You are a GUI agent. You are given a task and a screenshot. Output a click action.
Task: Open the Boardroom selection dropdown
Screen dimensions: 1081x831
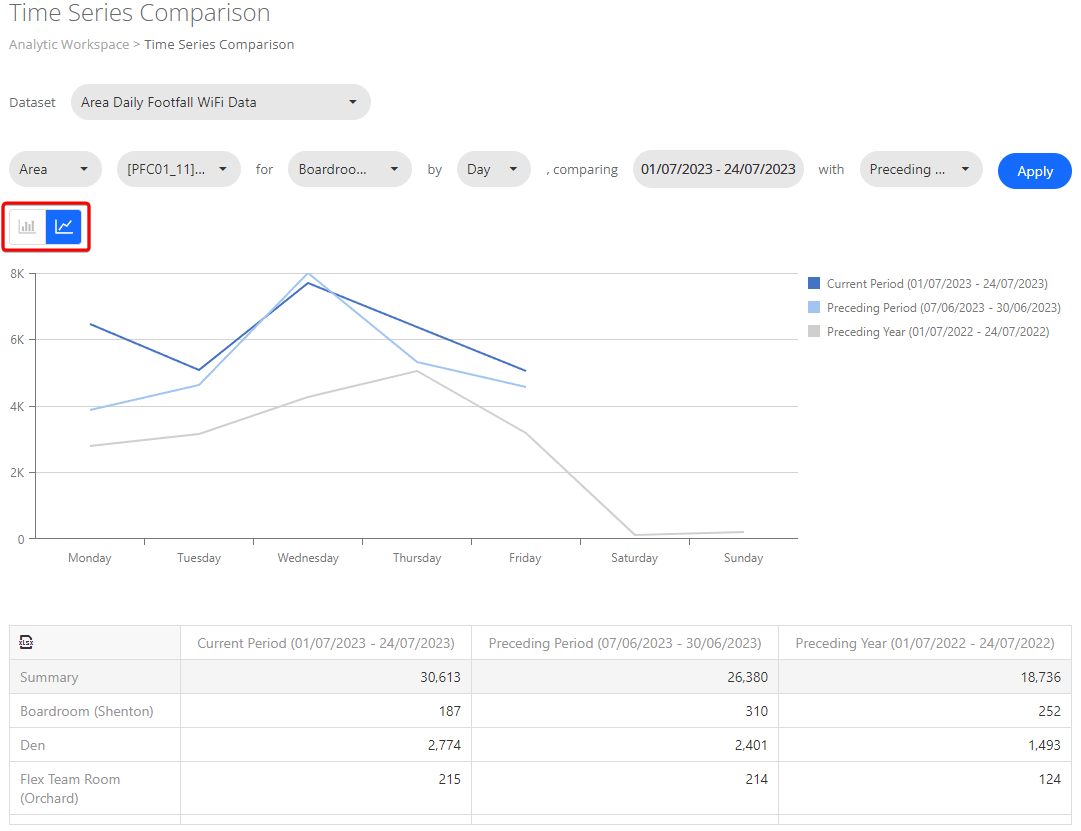click(350, 169)
